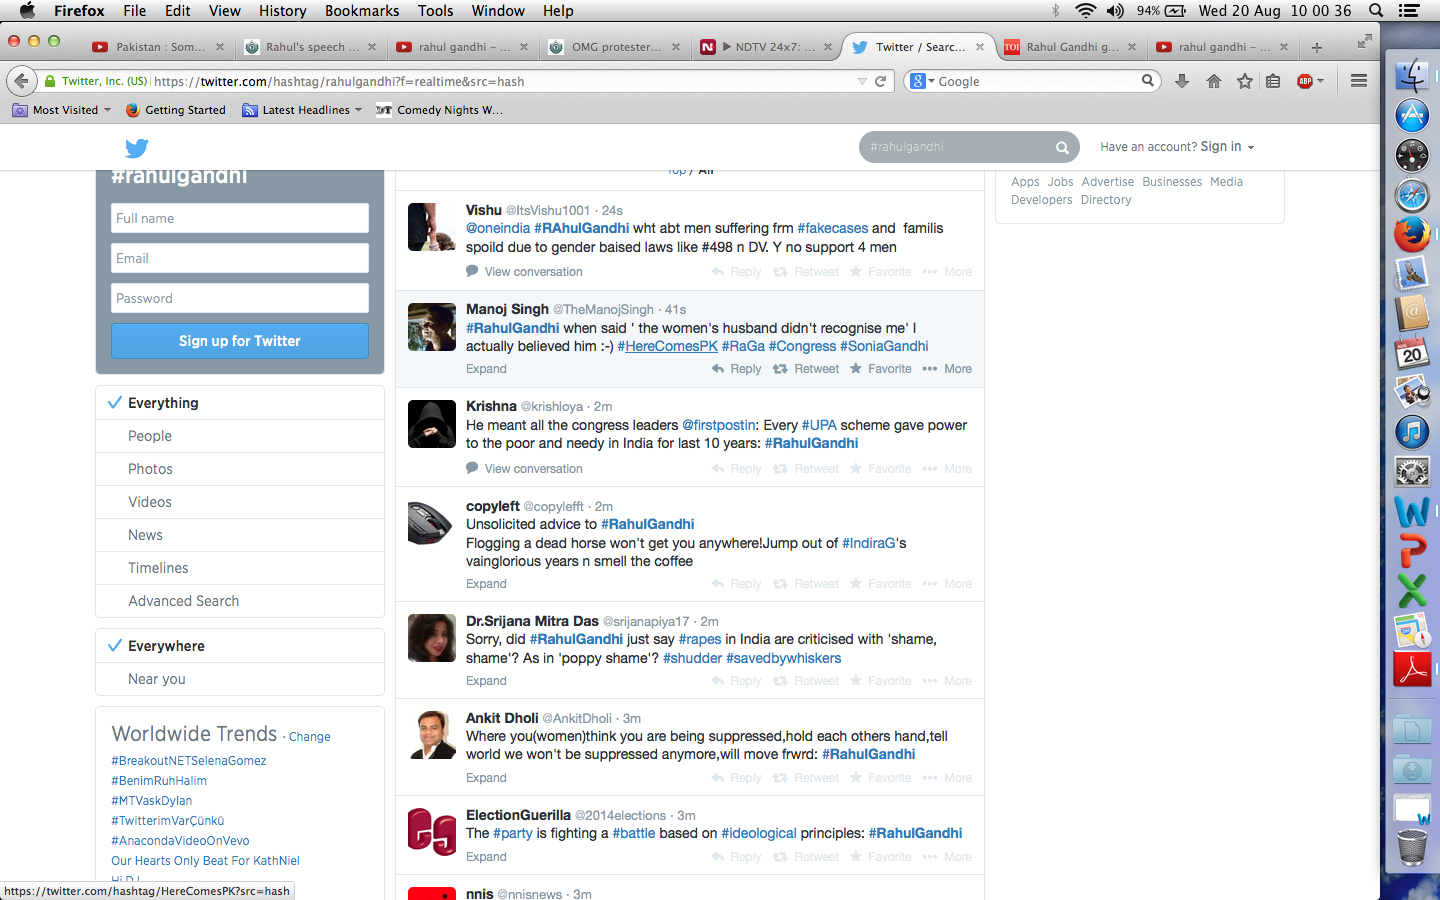Open the Sign in dropdown

click(1227, 146)
